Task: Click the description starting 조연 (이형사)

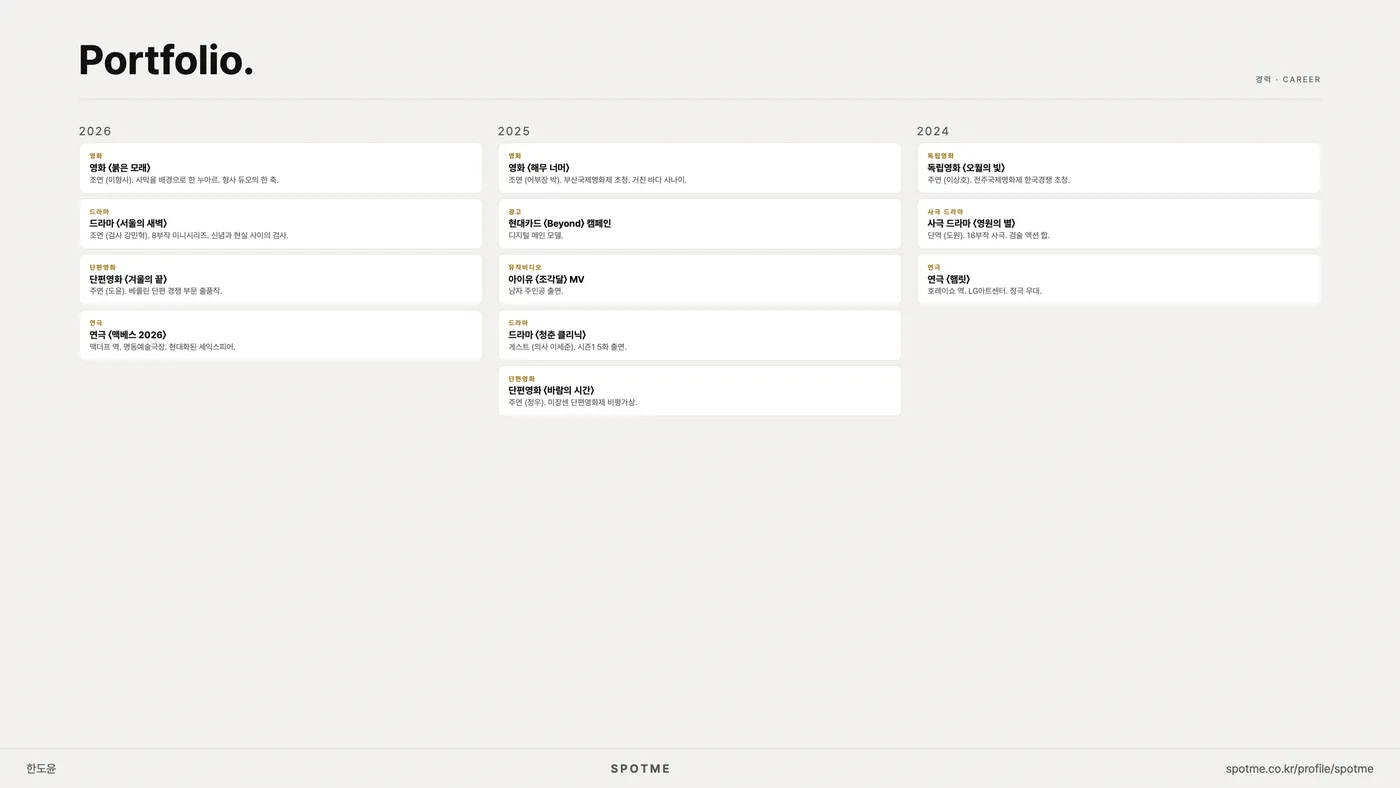Action: (184, 180)
